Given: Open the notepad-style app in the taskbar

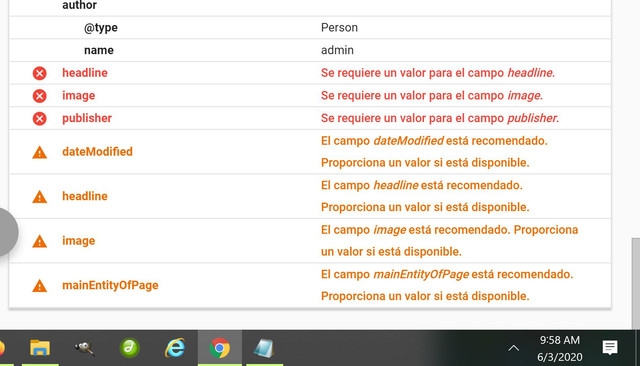Looking at the screenshot, I should [264, 348].
